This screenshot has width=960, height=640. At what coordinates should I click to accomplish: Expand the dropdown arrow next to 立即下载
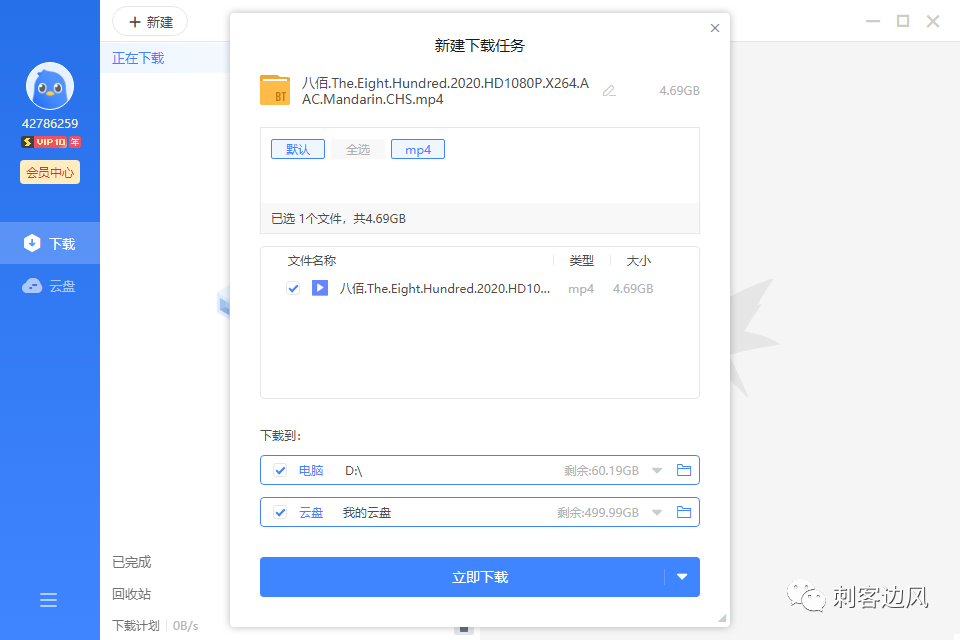(682, 577)
